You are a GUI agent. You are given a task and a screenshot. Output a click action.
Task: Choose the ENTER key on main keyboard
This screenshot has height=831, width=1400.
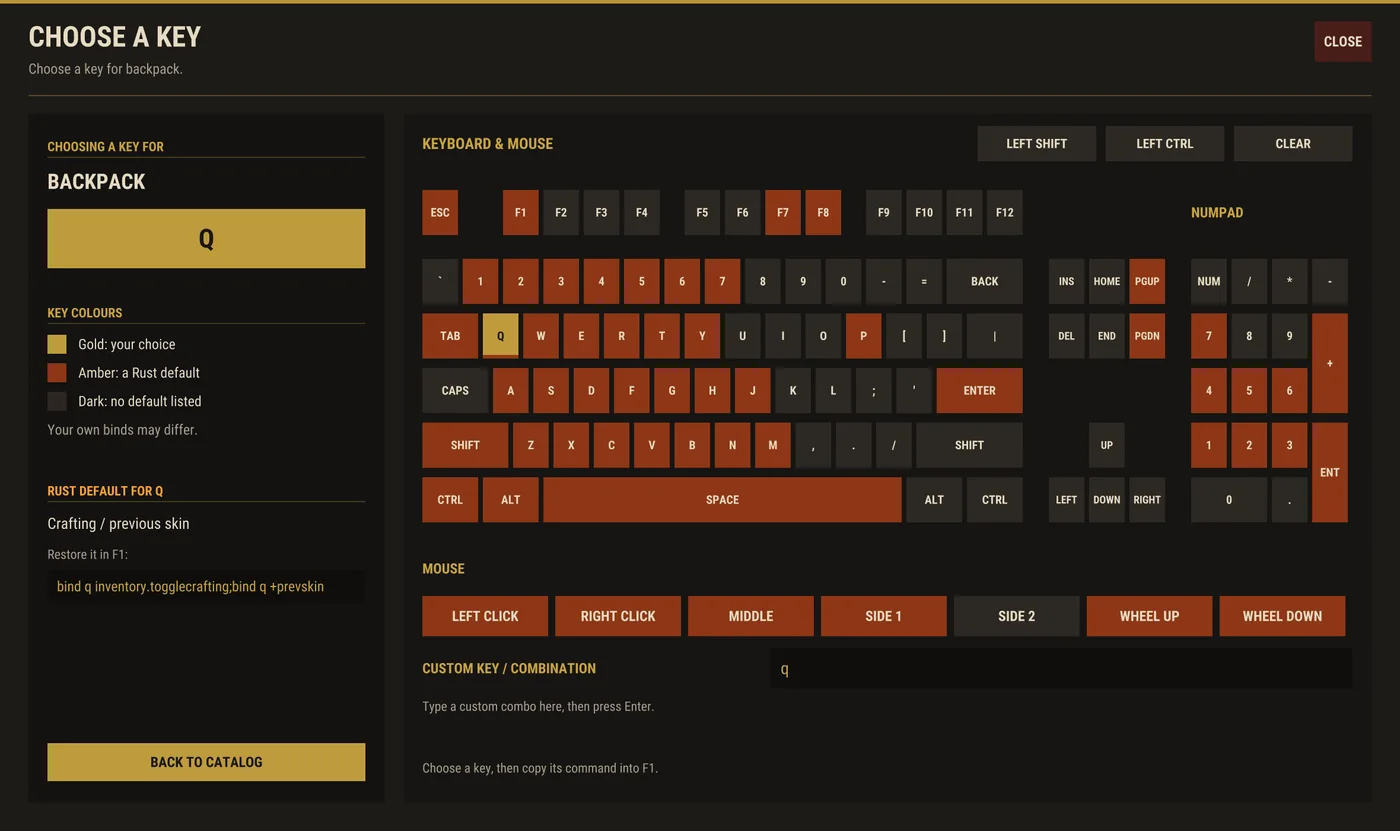pyautogui.click(x=979, y=390)
